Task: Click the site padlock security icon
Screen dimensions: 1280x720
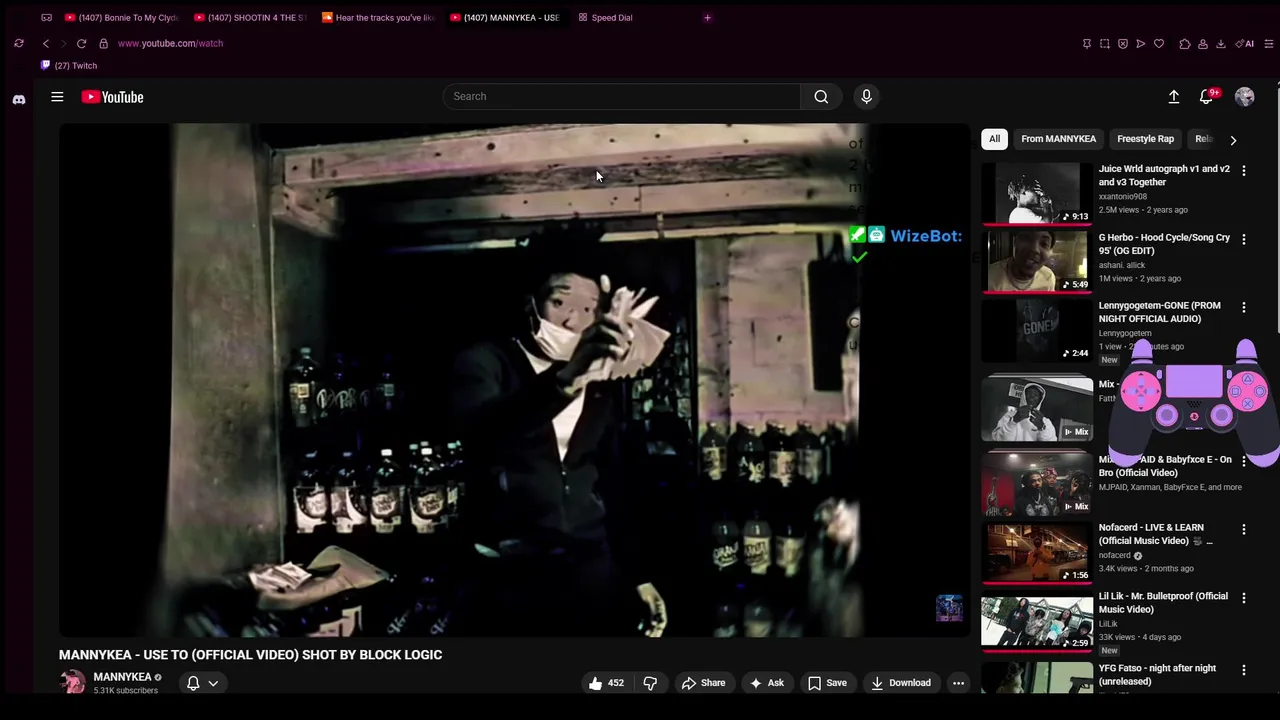Action: point(103,43)
